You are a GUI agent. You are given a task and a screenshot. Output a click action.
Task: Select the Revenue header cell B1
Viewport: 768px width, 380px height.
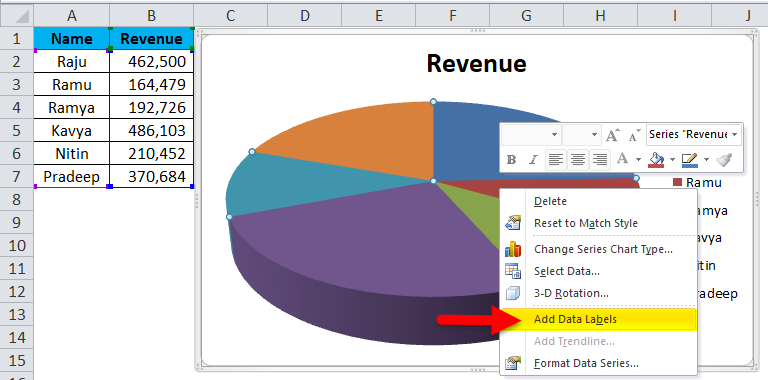(151, 38)
